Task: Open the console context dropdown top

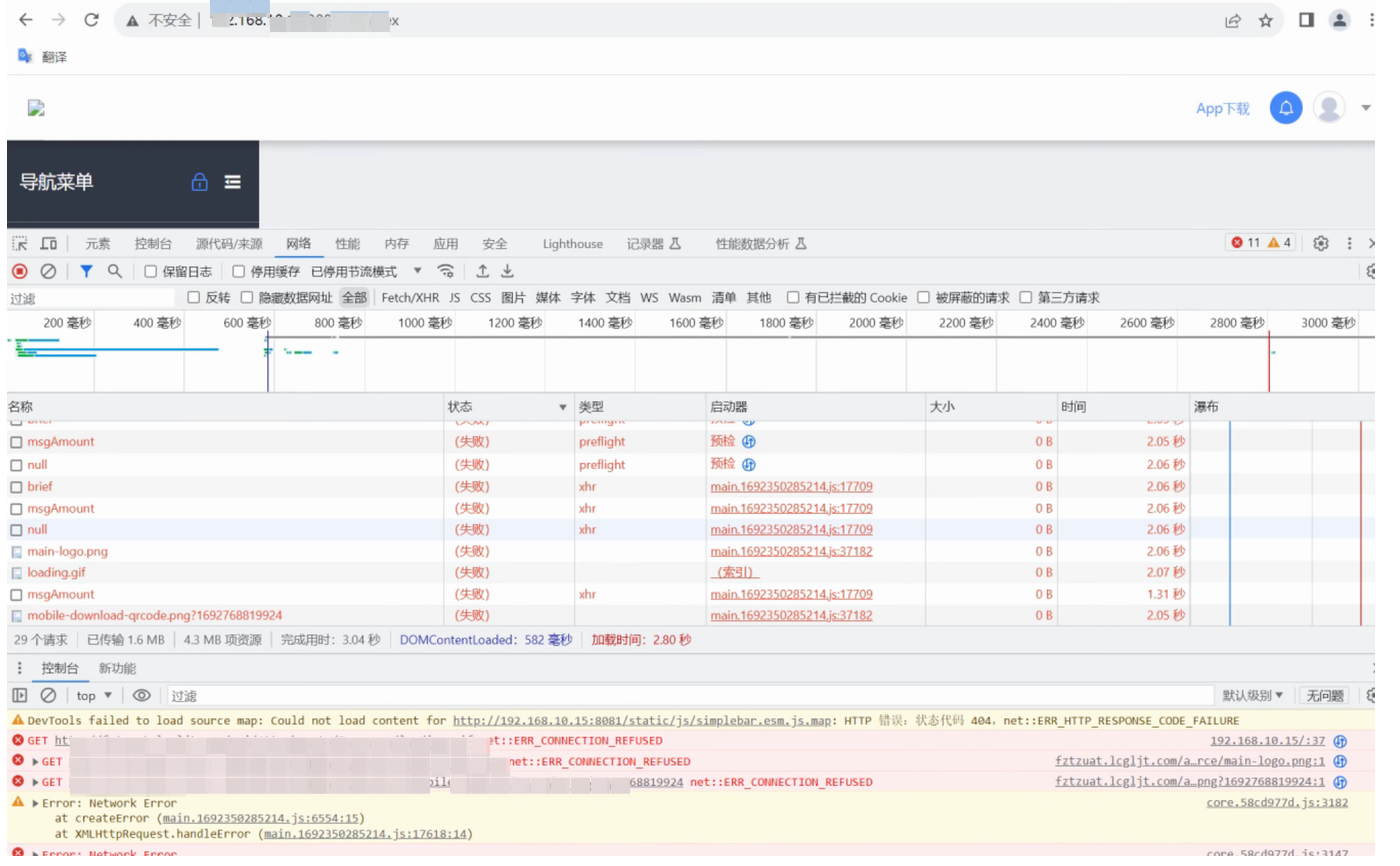Action: point(94,695)
